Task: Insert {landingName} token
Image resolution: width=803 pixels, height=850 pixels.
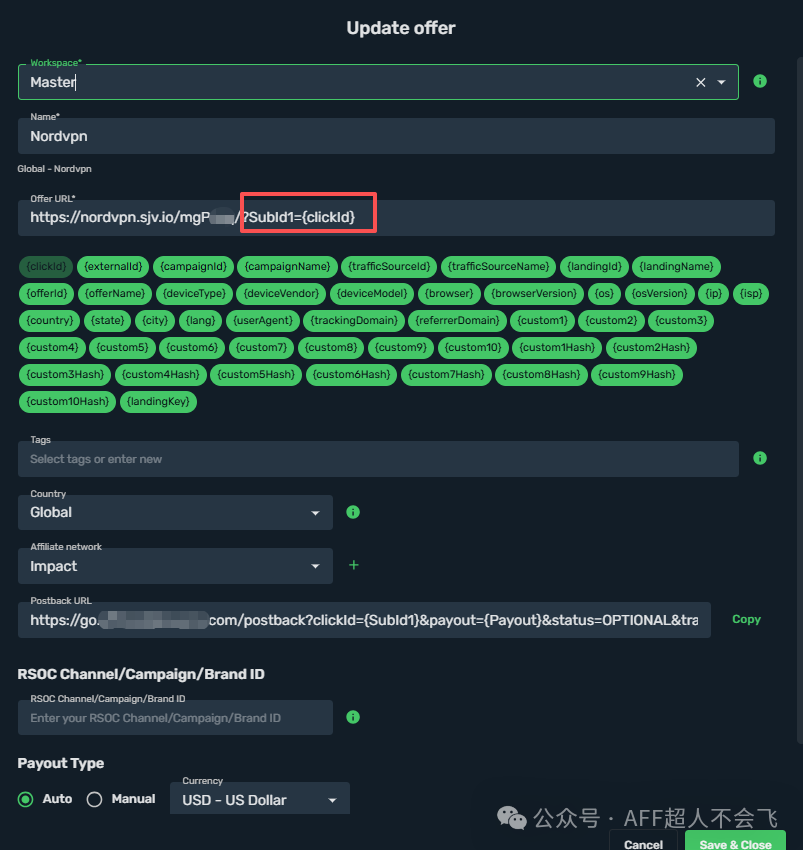Action: tap(676, 267)
